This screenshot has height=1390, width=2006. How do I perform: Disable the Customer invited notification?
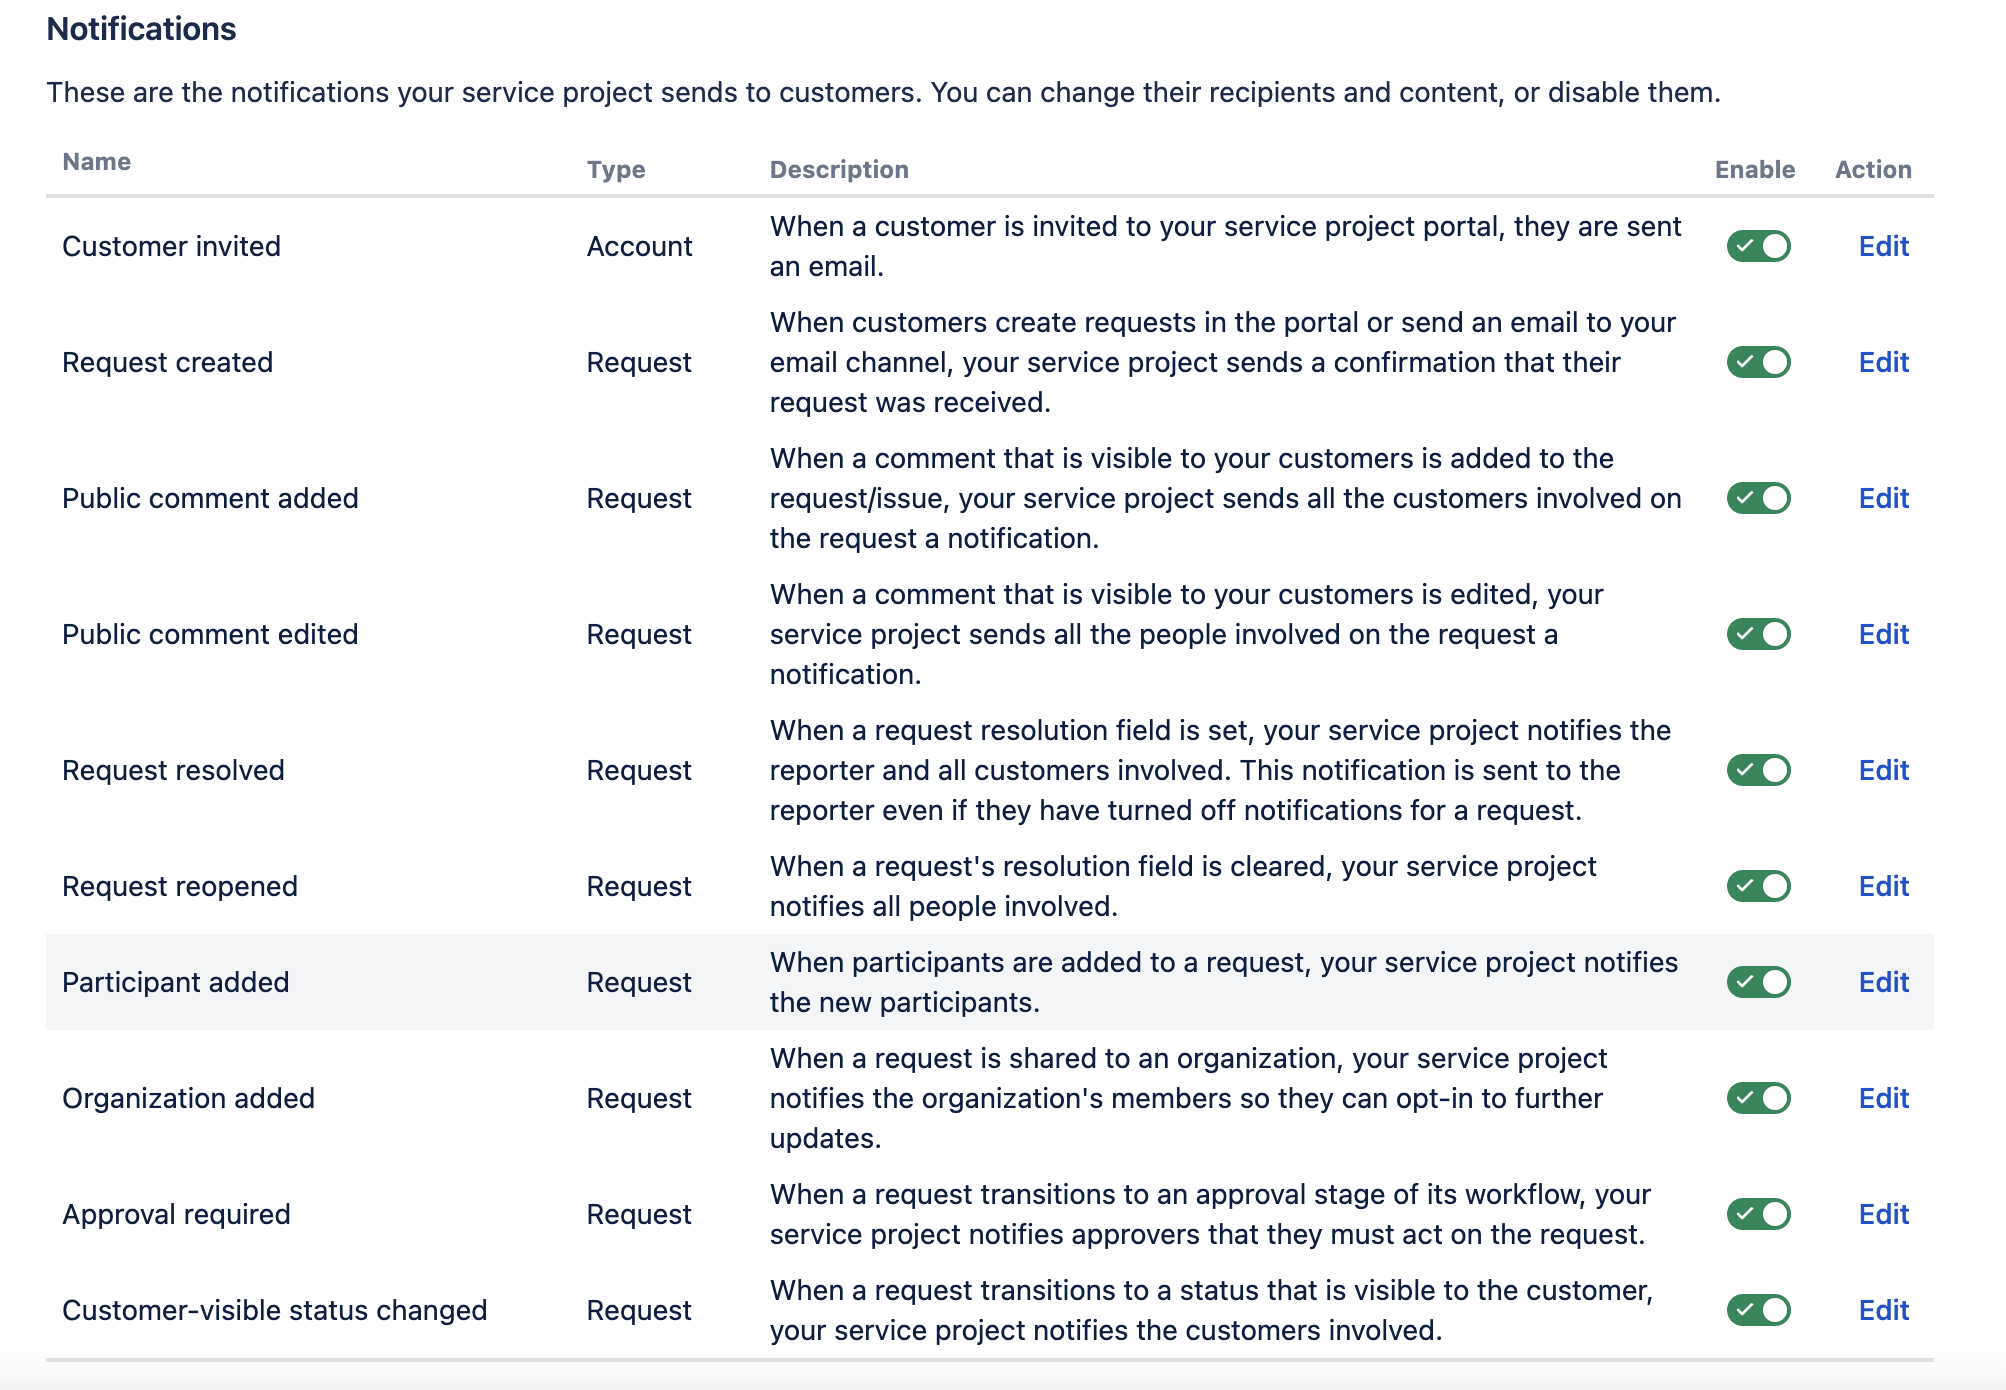[x=1758, y=246]
